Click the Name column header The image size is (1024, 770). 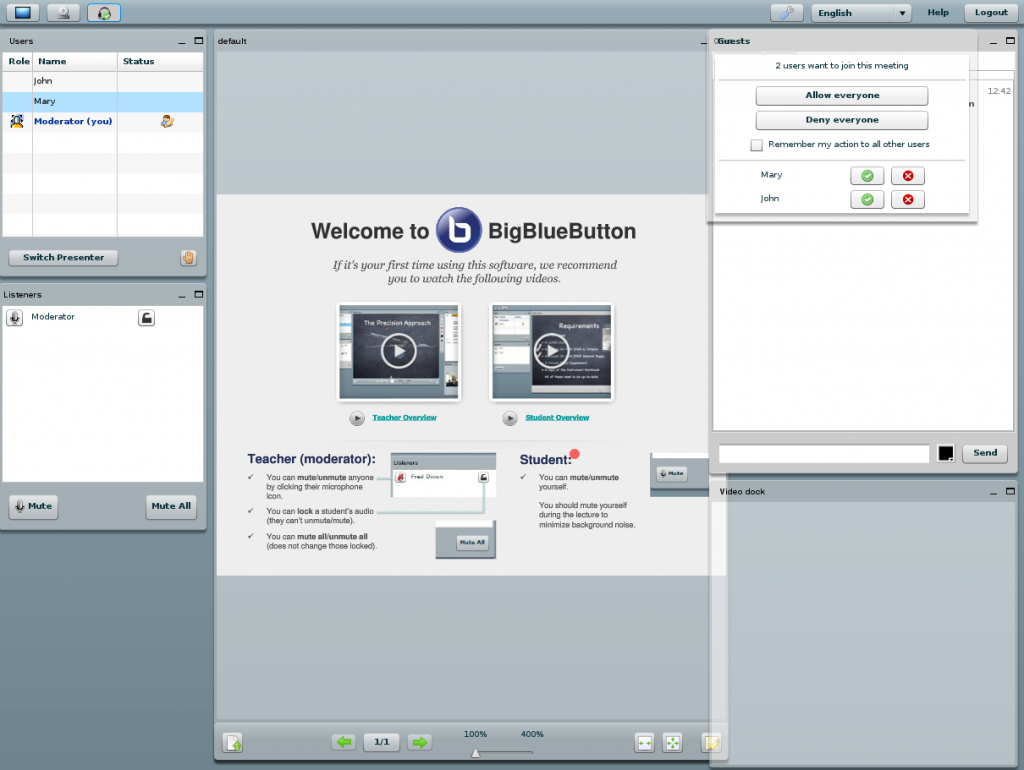click(x=75, y=61)
